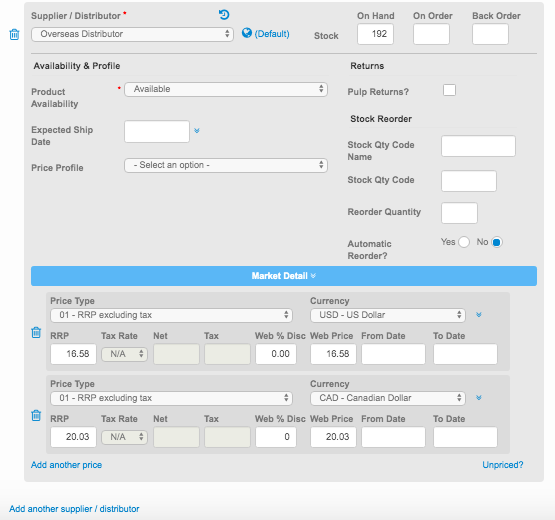
Task: Expand the CAD currency row chevron
Action: pos(479,398)
